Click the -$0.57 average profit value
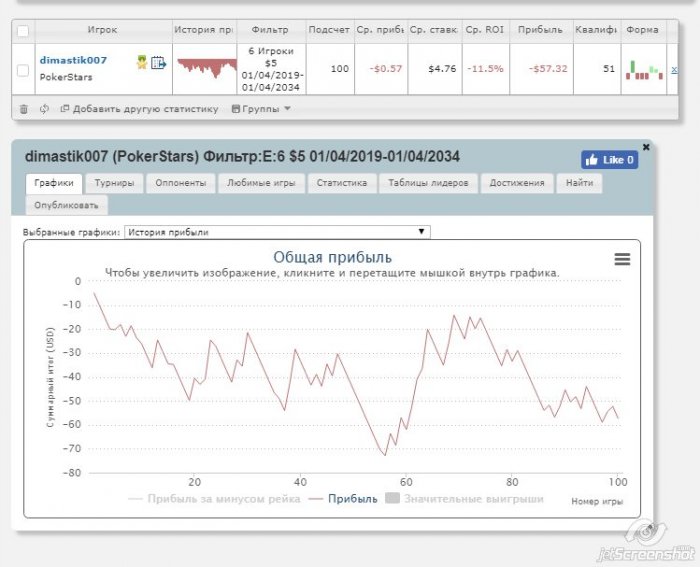The image size is (700, 567). coord(386,69)
